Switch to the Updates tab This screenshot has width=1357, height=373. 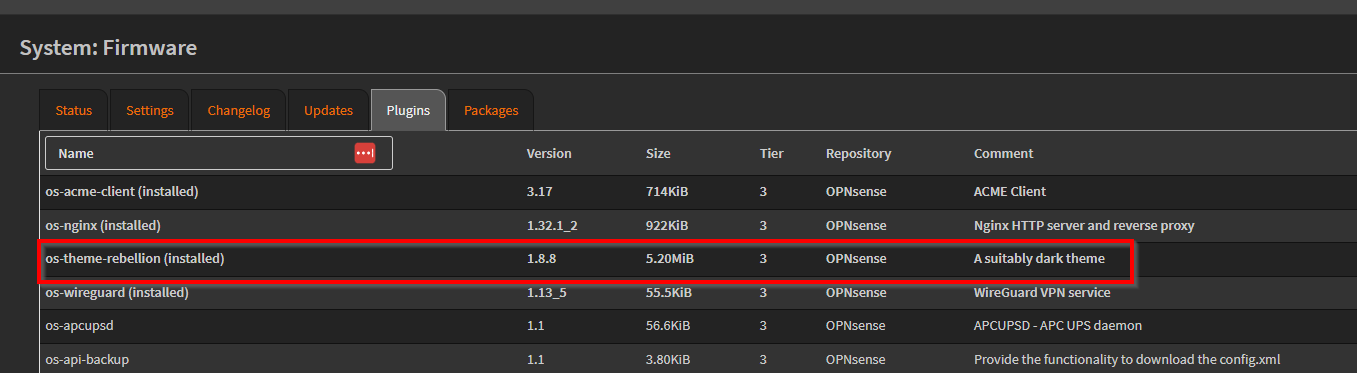click(329, 110)
